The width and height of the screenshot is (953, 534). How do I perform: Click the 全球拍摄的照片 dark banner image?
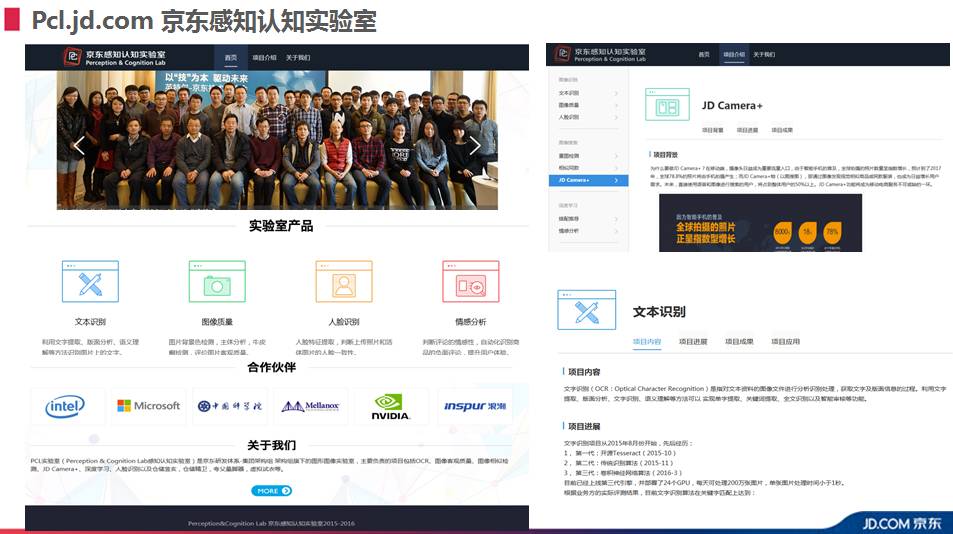[x=760, y=222]
